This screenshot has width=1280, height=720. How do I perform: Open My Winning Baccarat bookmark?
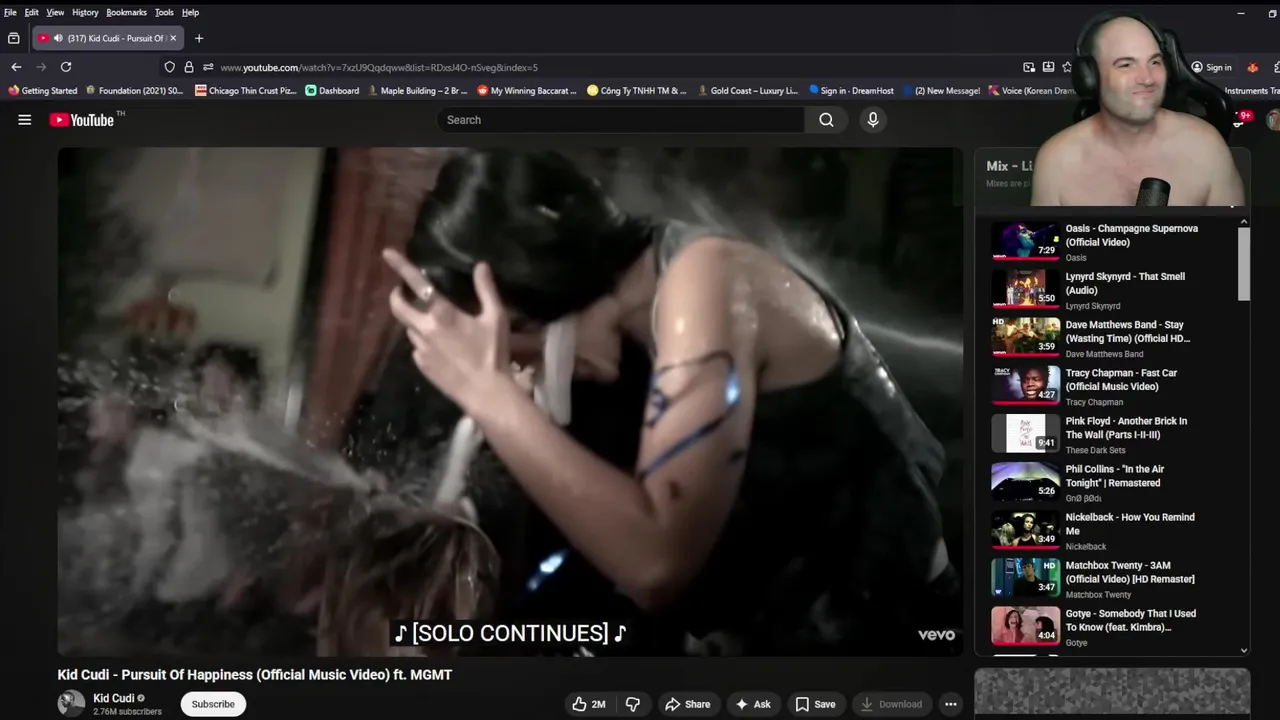click(x=527, y=91)
